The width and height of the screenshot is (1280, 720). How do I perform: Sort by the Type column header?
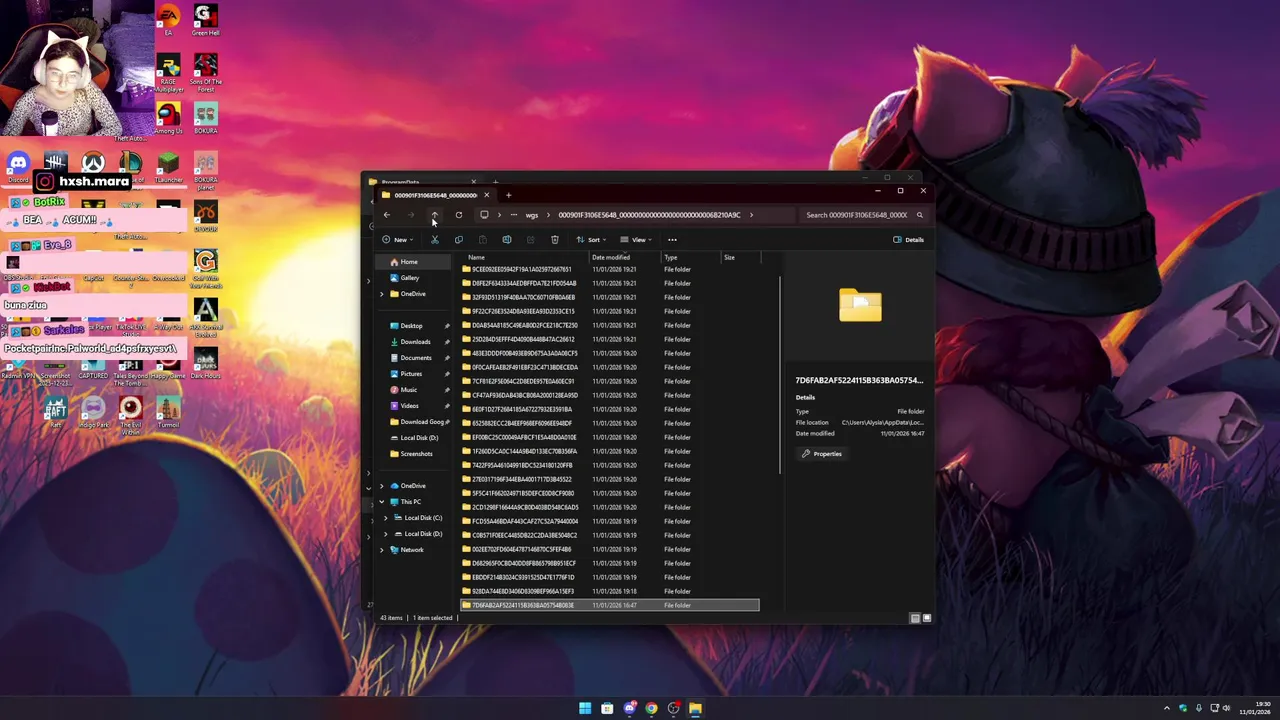click(x=690, y=258)
